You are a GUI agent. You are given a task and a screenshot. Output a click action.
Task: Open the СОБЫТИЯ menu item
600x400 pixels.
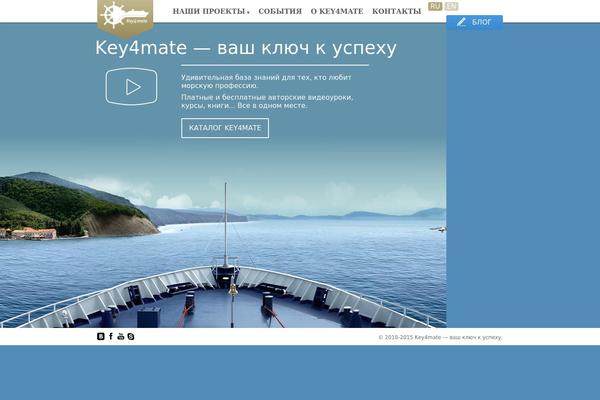[280, 11]
